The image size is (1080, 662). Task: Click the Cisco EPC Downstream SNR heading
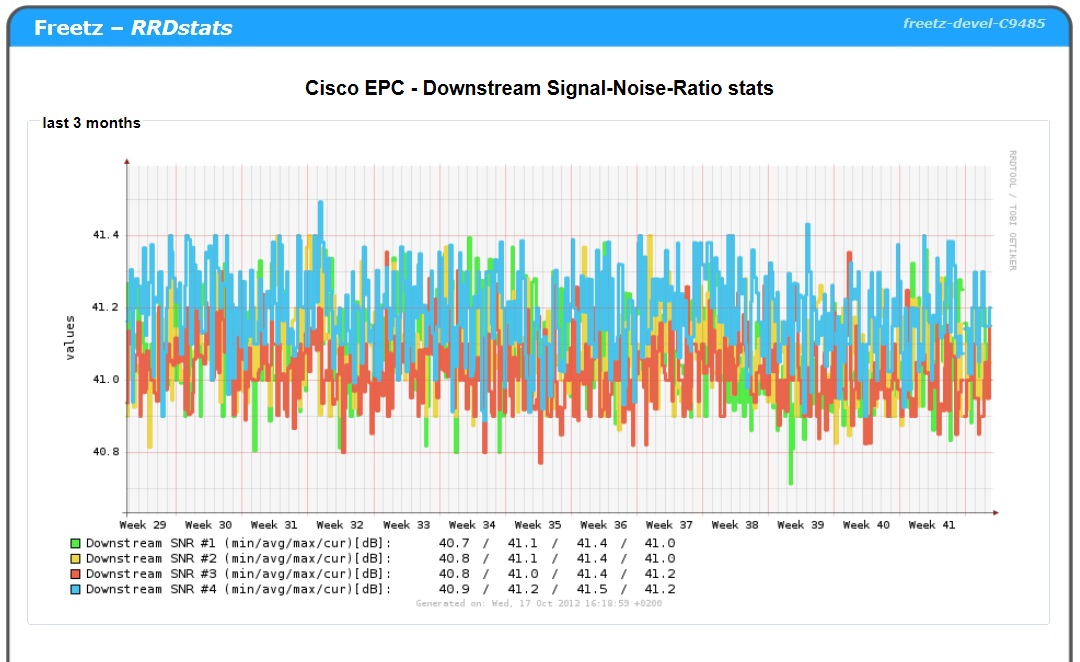click(x=539, y=88)
